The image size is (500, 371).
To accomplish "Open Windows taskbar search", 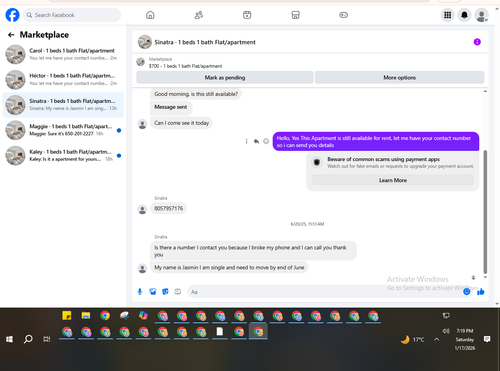I will pyautogui.click(x=28, y=339).
